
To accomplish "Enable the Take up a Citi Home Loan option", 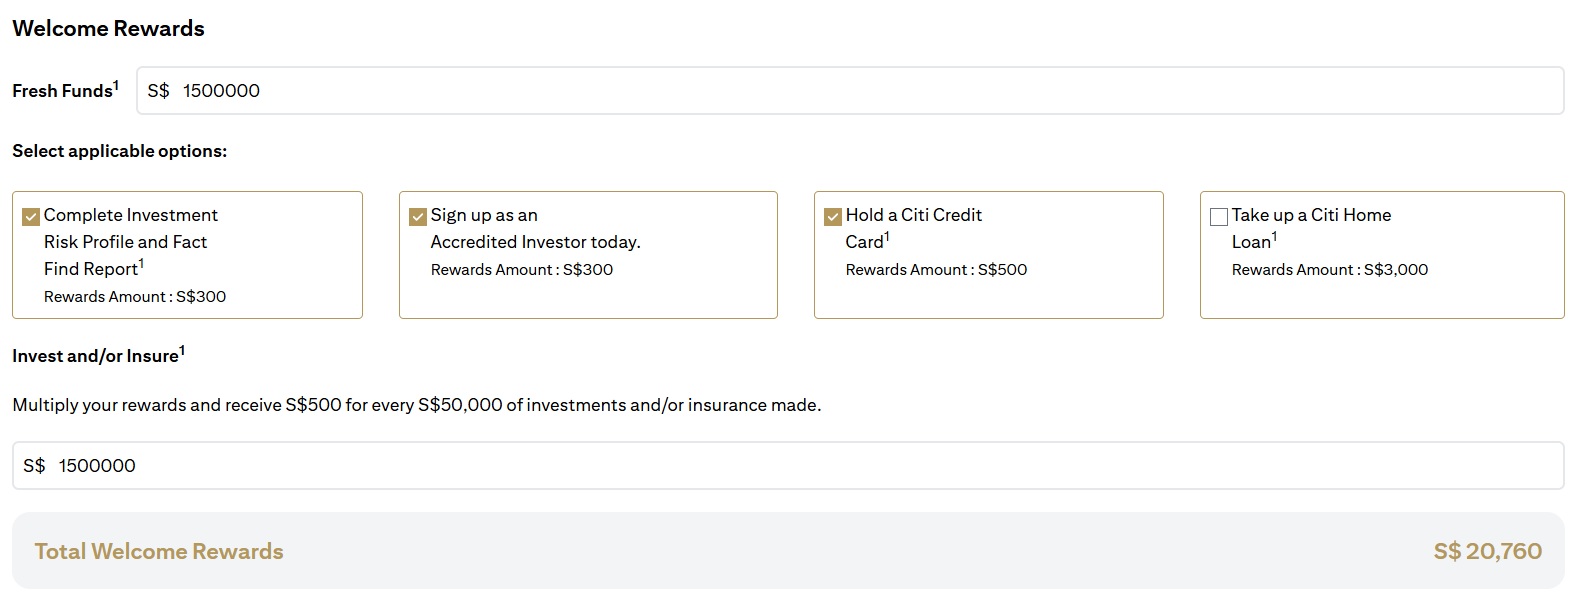I will (1218, 215).
